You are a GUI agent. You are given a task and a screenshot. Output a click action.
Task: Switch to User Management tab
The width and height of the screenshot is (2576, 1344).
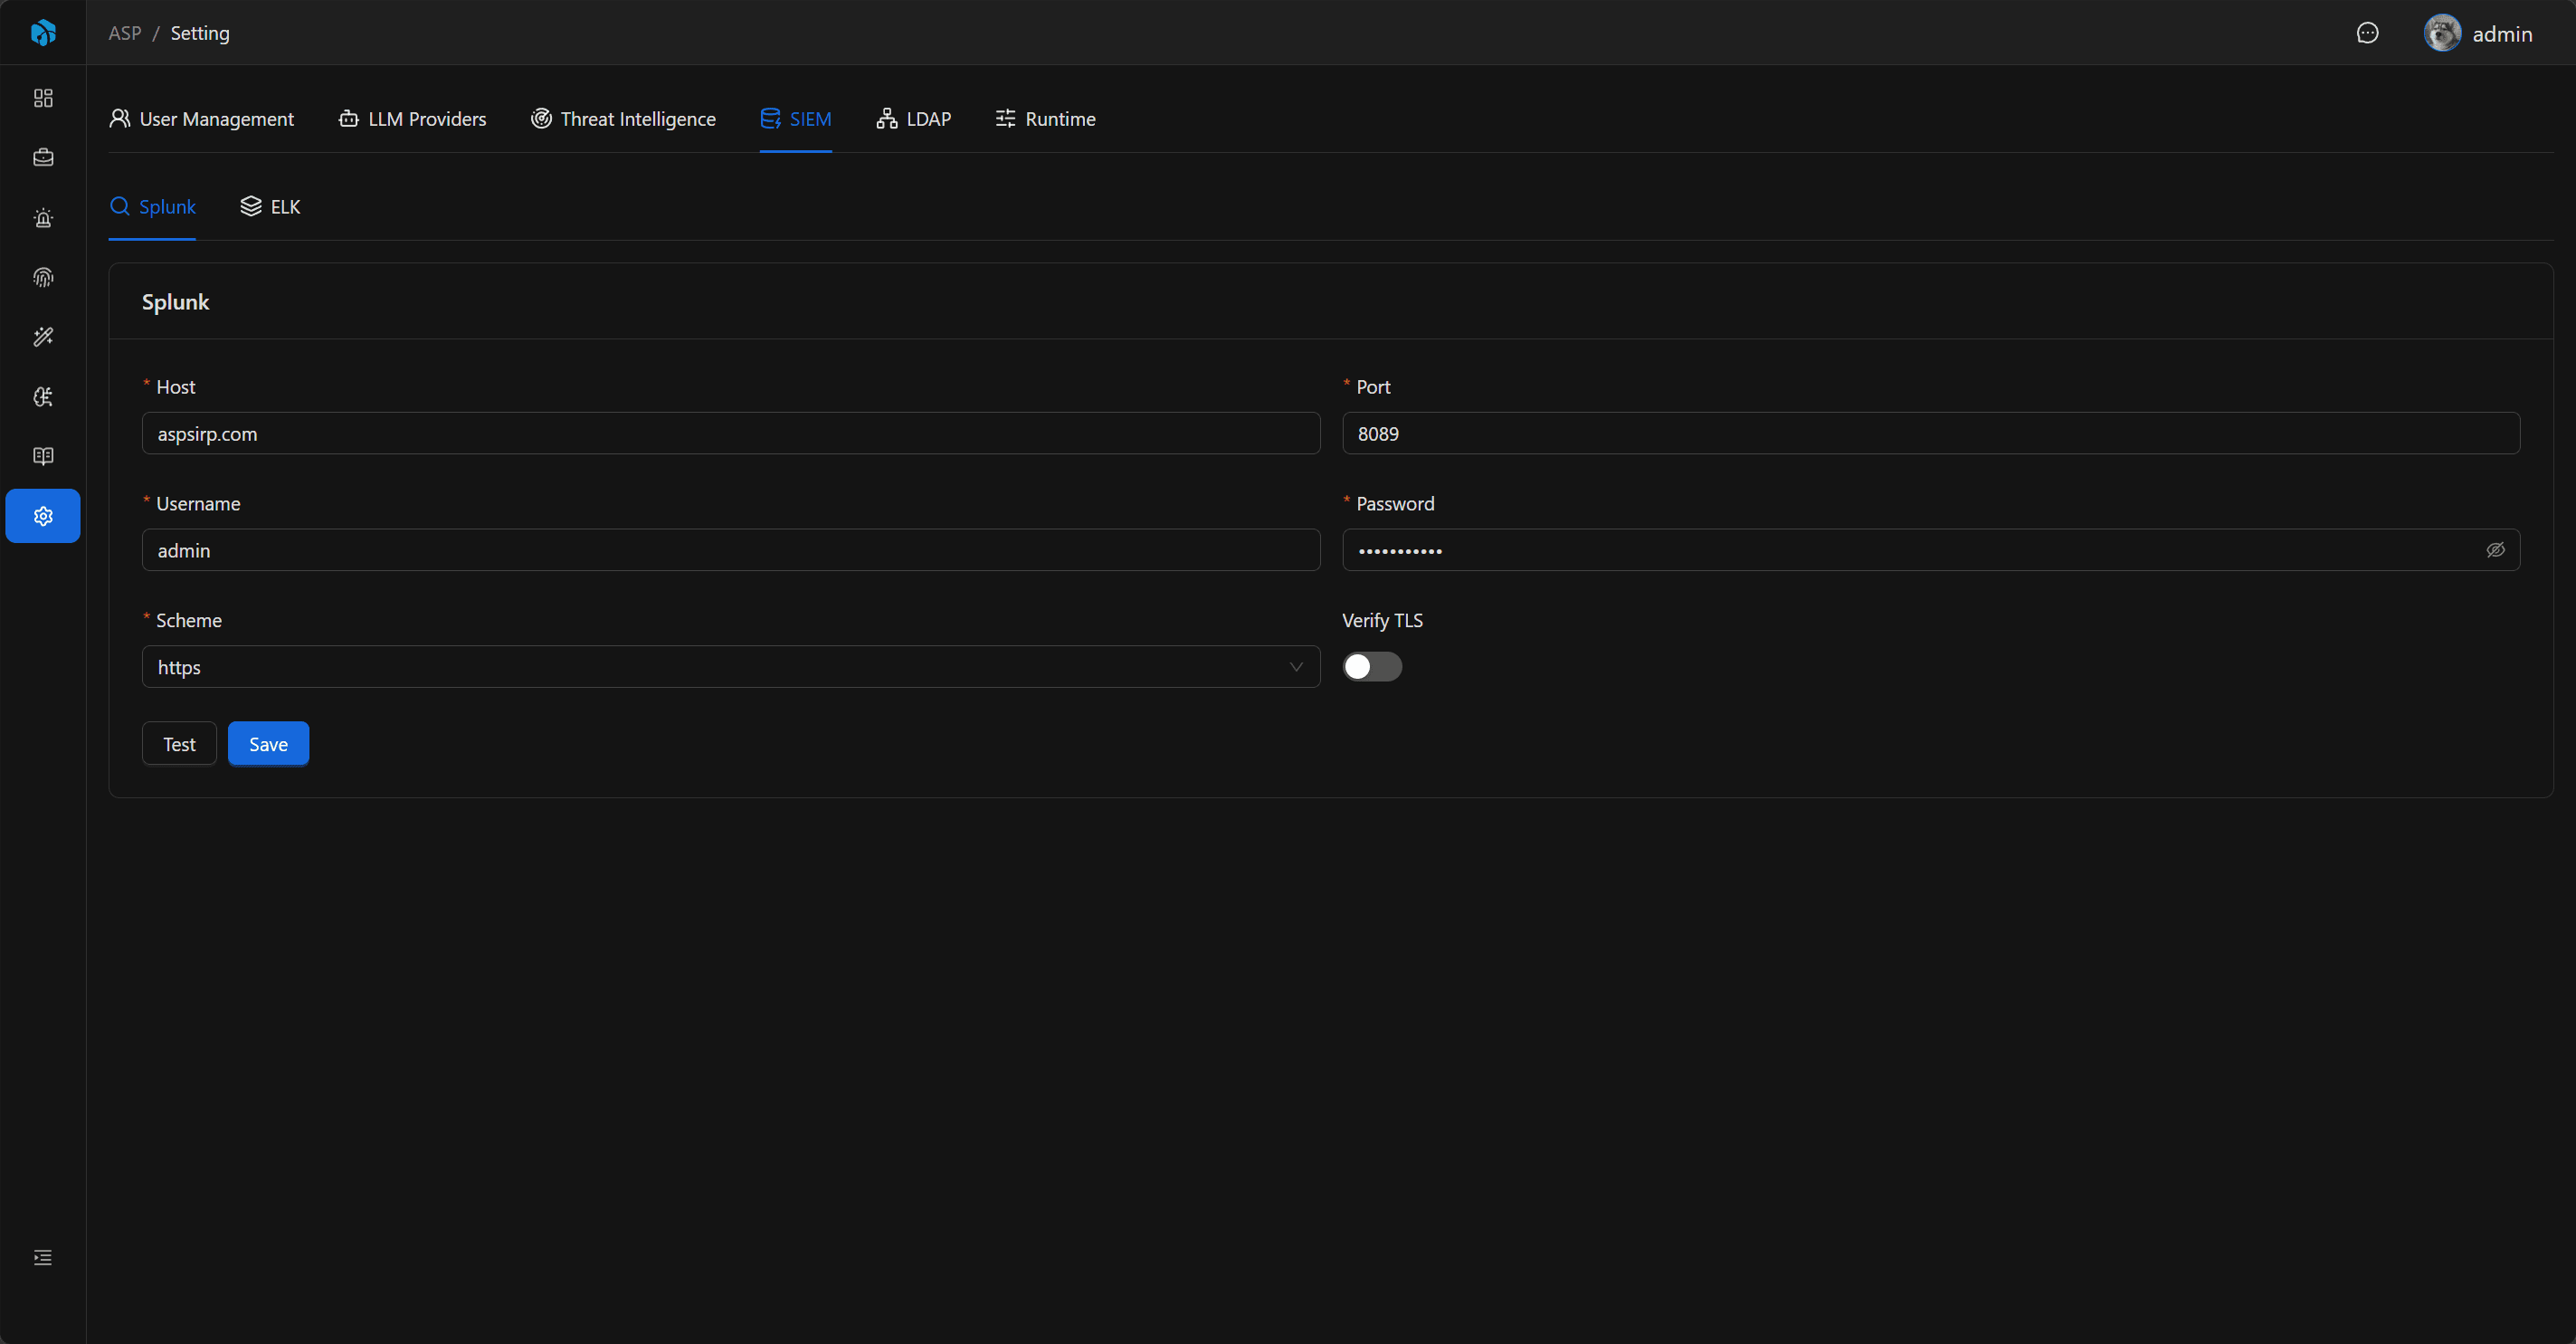click(201, 119)
